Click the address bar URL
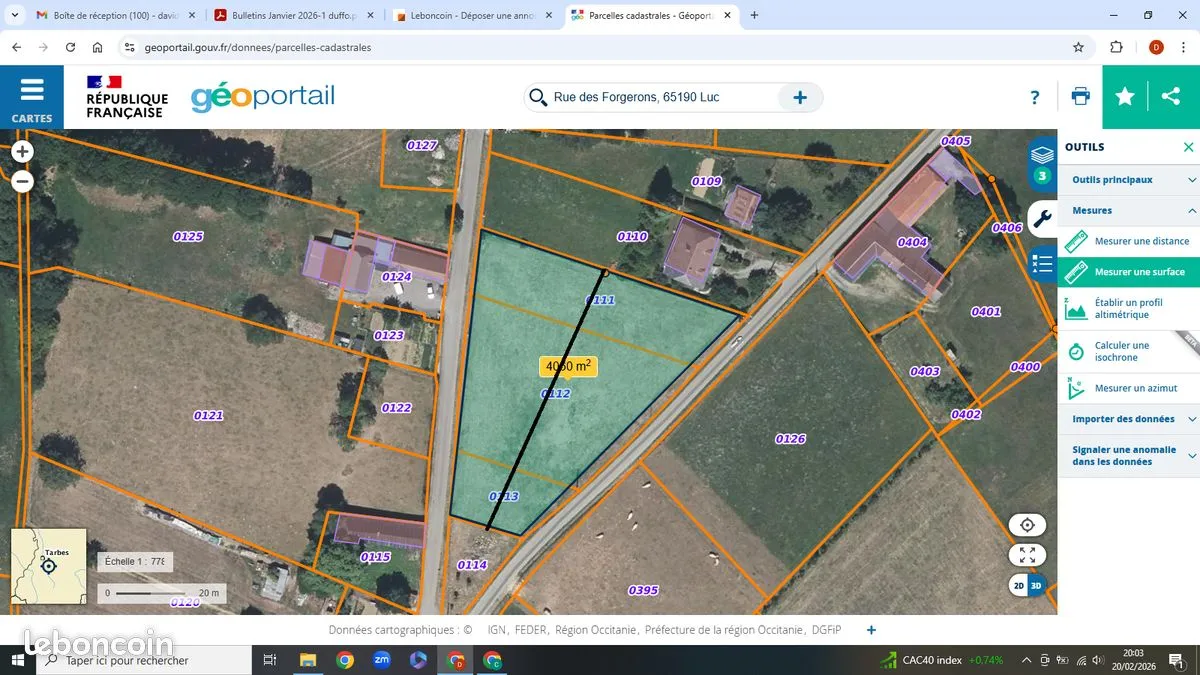The width and height of the screenshot is (1200, 675). (258, 47)
